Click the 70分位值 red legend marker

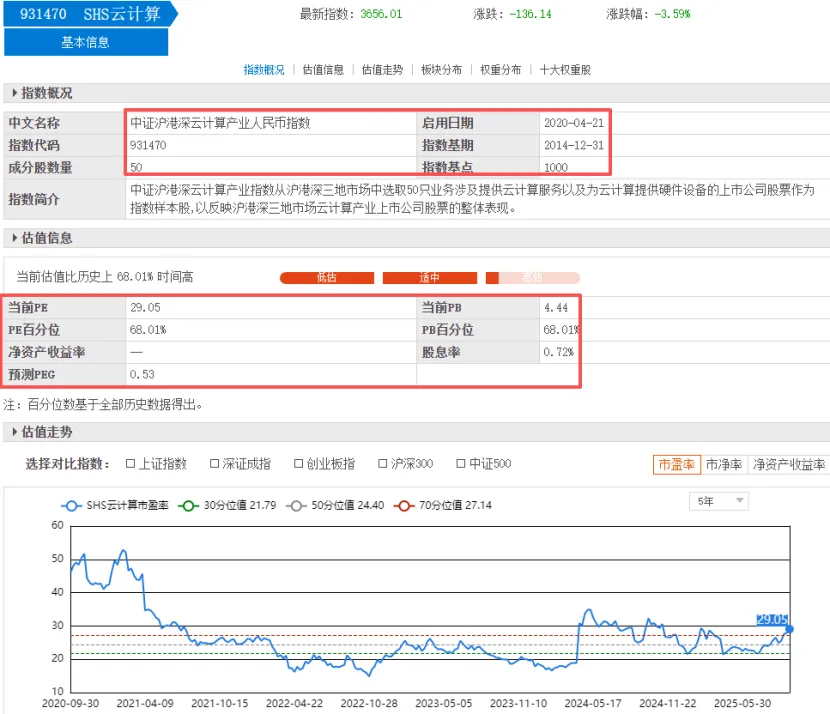(x=404, y=506)
